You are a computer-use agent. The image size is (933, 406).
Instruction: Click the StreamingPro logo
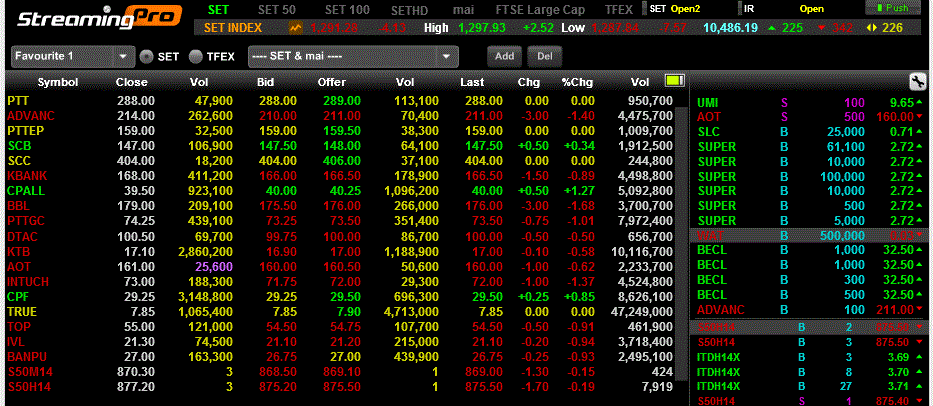pos(98,18)
